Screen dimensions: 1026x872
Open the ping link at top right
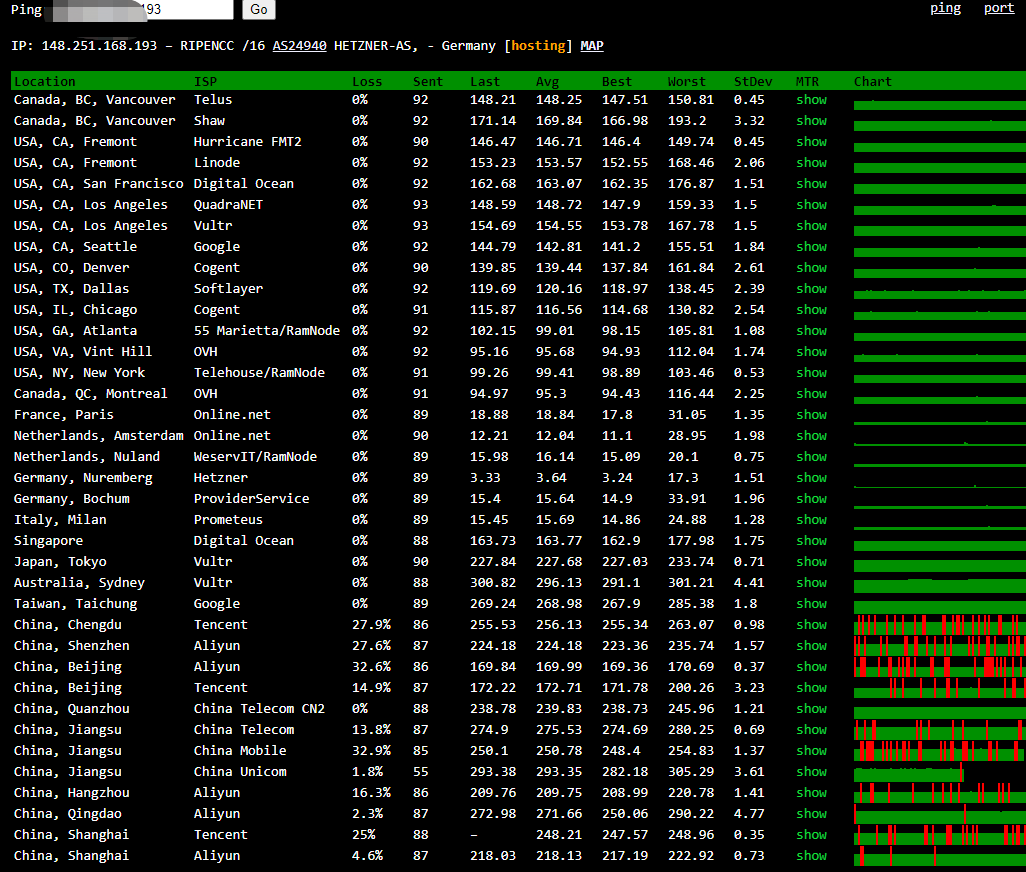(946, 9)
